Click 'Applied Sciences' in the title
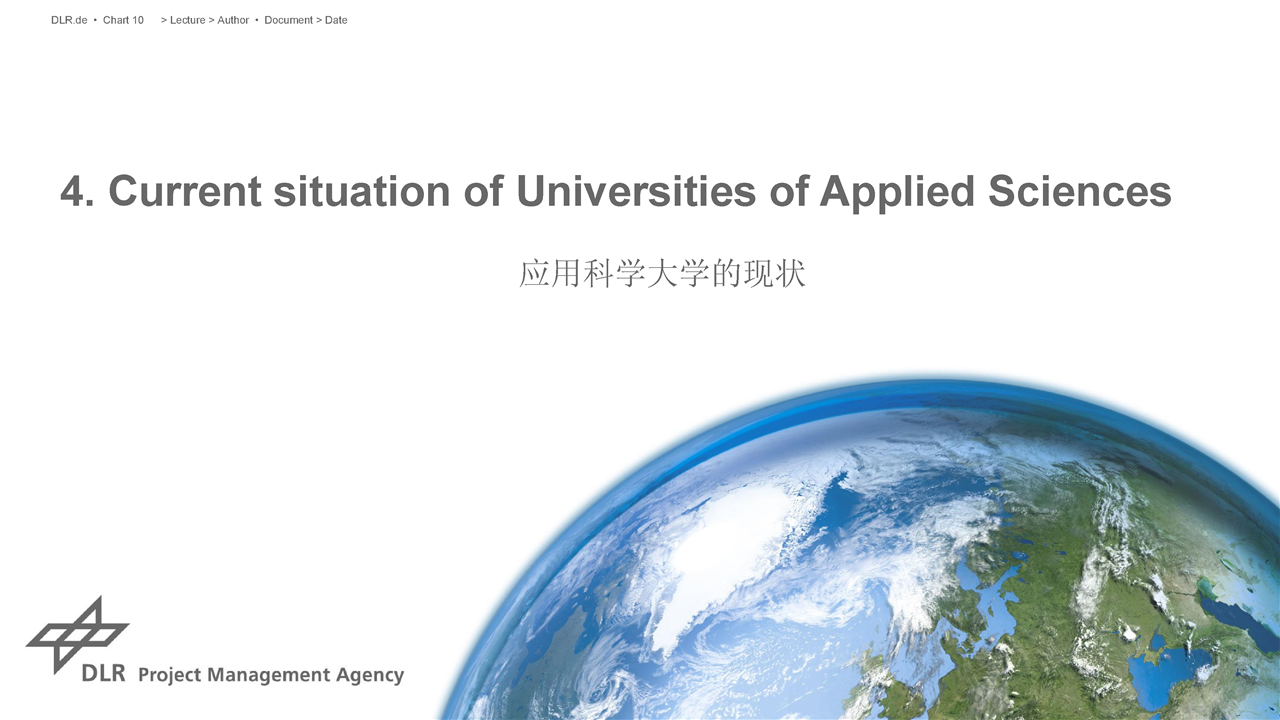The height and width of the screenshot is (720, 1280). 995,191
